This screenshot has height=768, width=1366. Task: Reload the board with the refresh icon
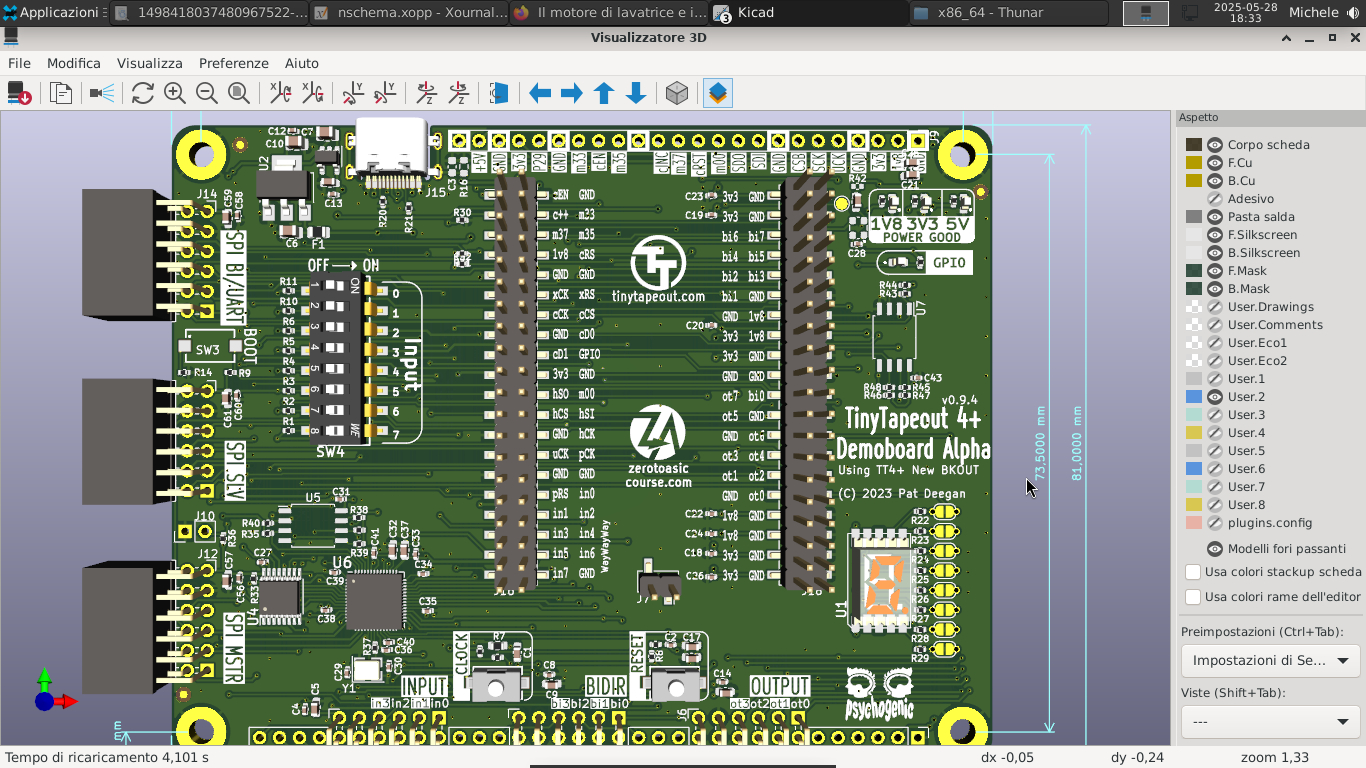pyautogui.click(x=143, y=93)
